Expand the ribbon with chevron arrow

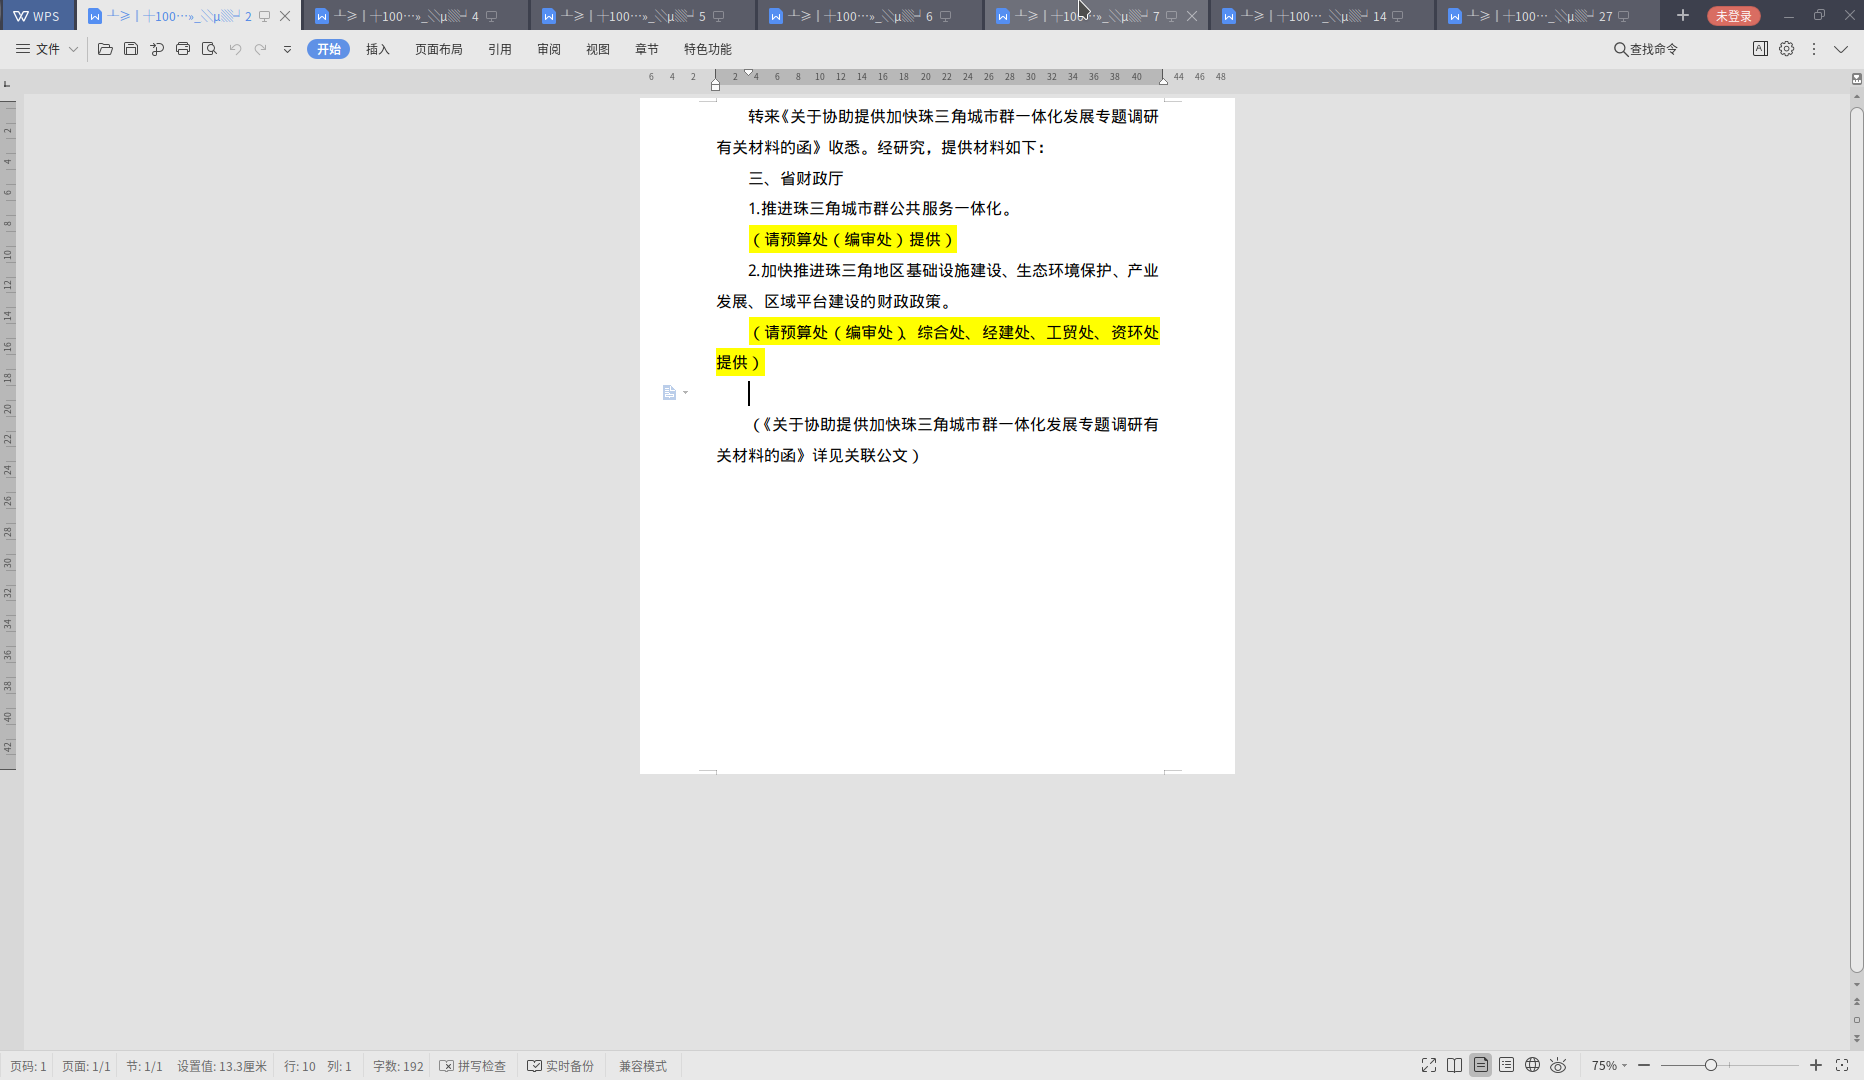pos(1841,49)
